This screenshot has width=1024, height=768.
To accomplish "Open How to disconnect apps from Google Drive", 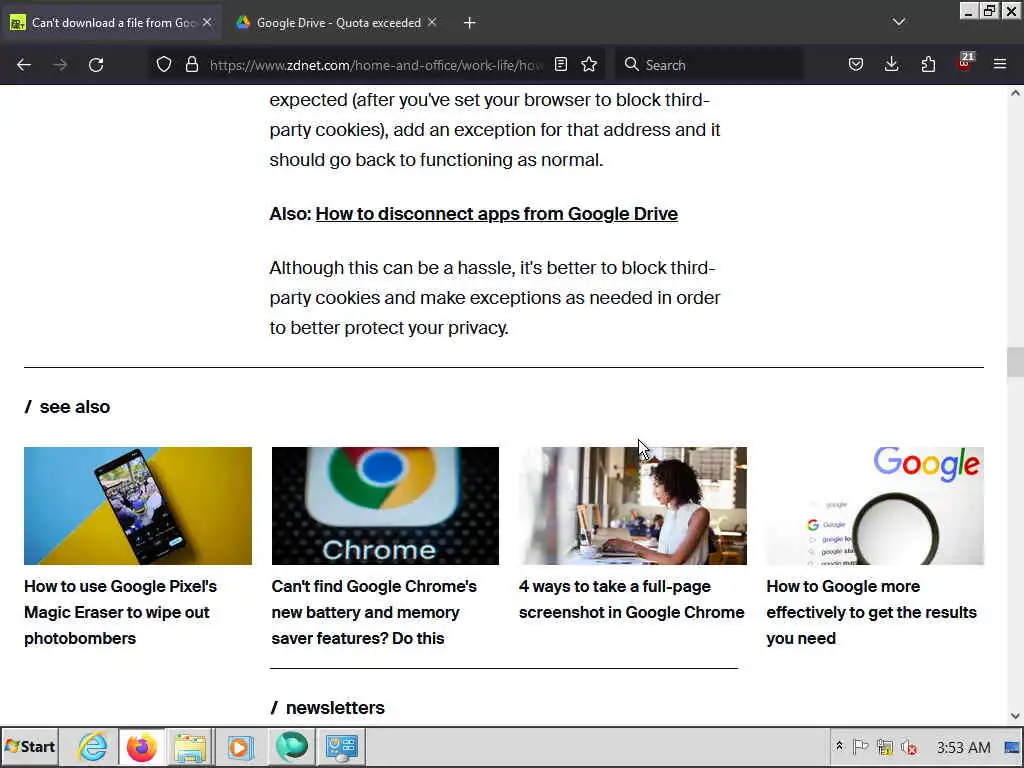I will click(x=496, y=214).
